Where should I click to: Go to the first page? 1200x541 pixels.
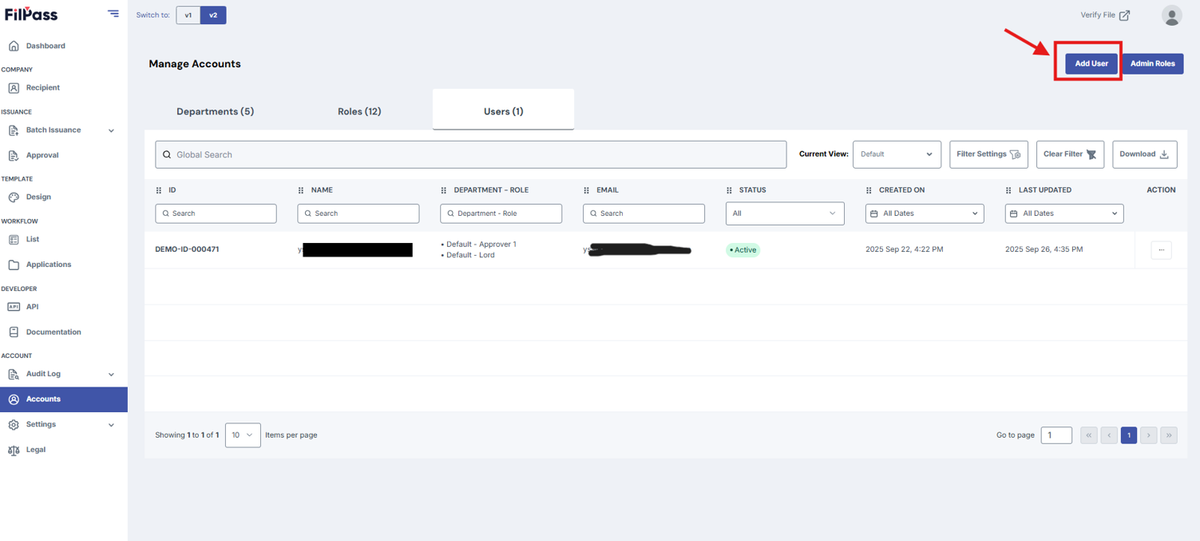(x=1089, y=435)
